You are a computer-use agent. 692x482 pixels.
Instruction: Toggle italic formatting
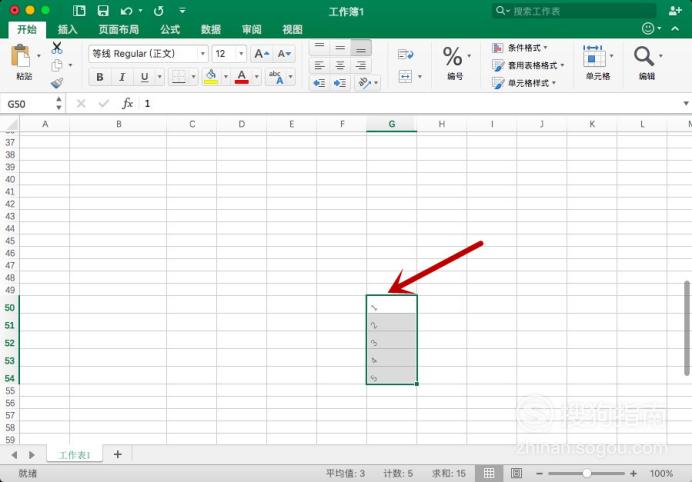[122, 77]
